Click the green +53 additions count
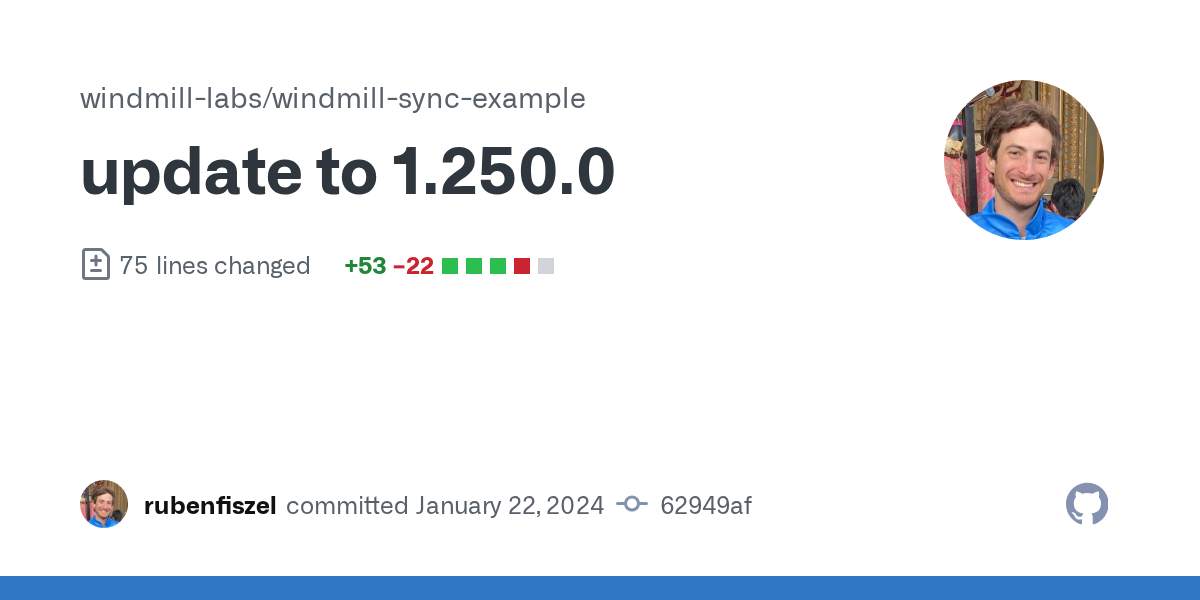The width and height of the screenshot is (1200, 600). (365, 266)
